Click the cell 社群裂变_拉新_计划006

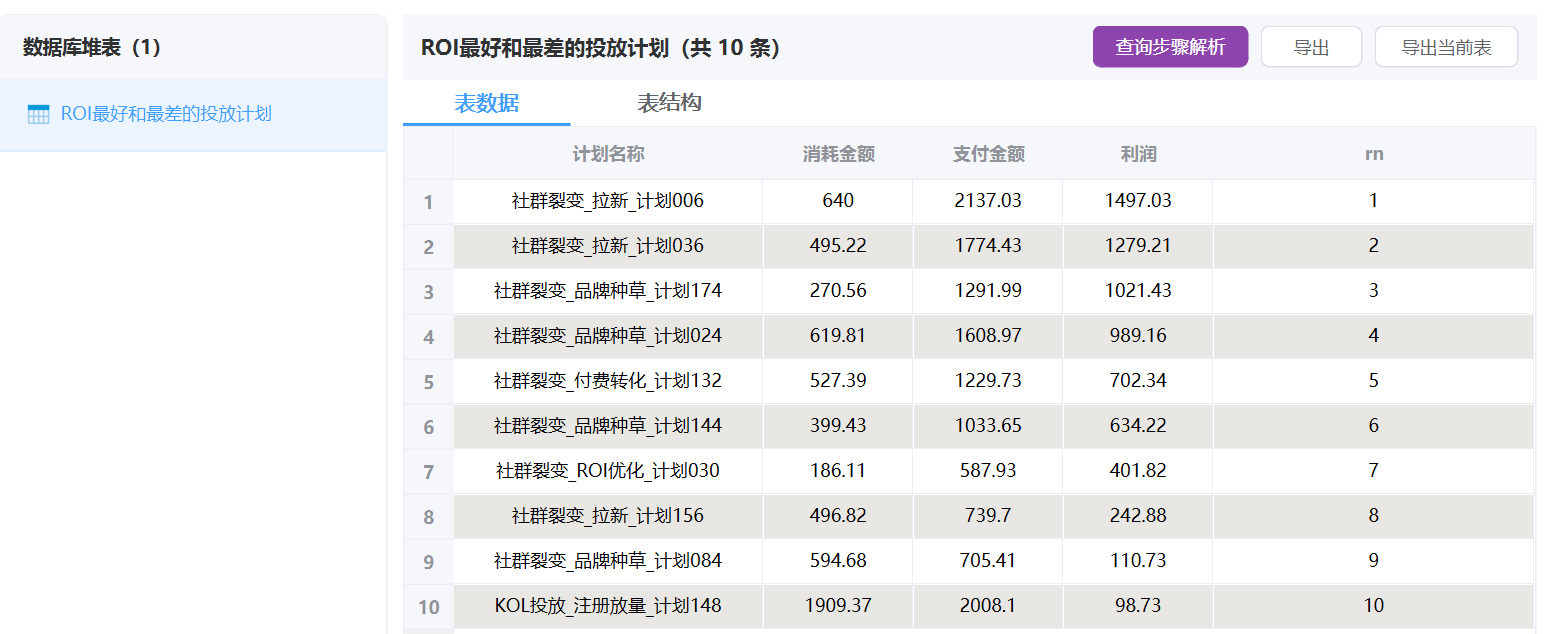(x=608, y=201)
